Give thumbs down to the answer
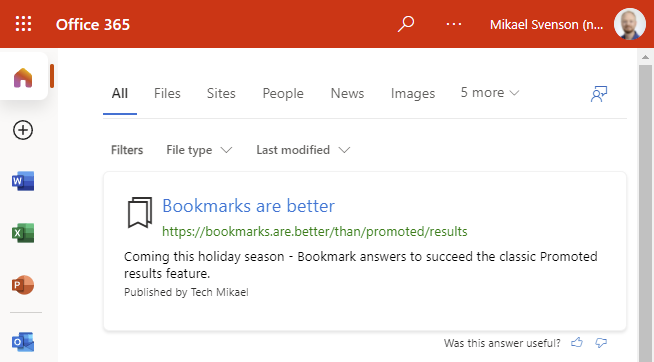Viewport: 654px width, 362px height. coord(601,343)
